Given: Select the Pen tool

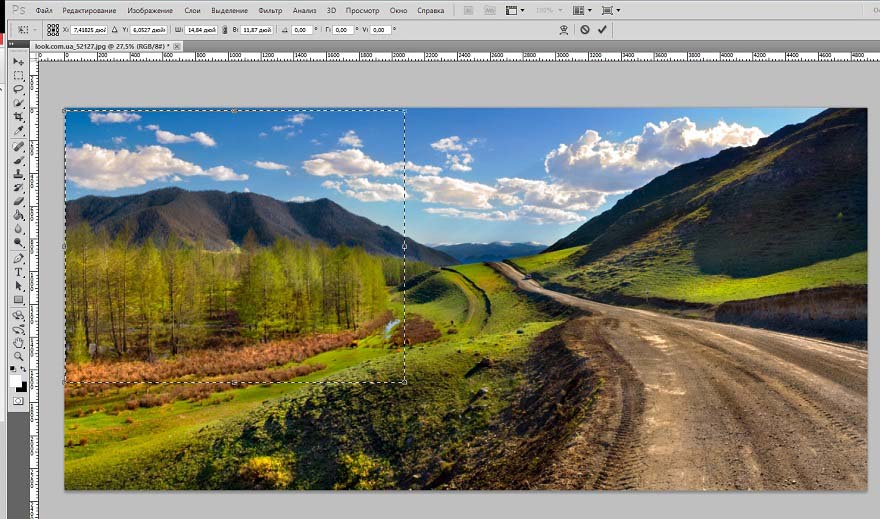Looking at the screenshot, I should [19, 259].
